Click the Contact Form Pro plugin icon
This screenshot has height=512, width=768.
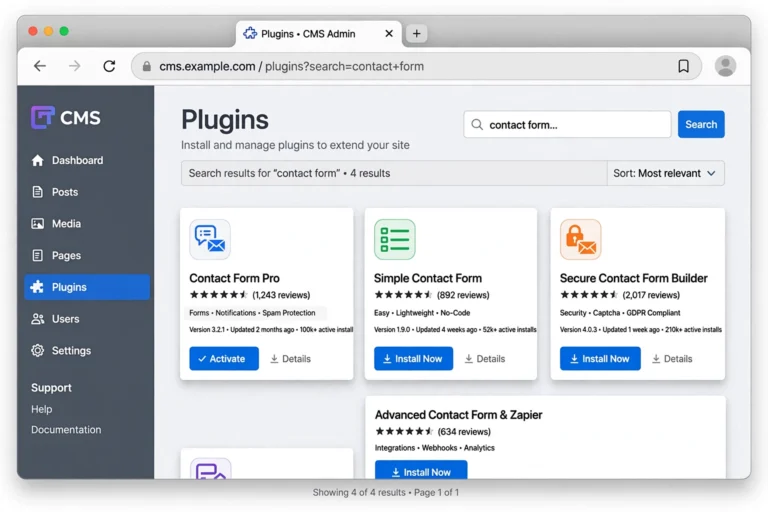pyautogui.click(x=210, y=239)
